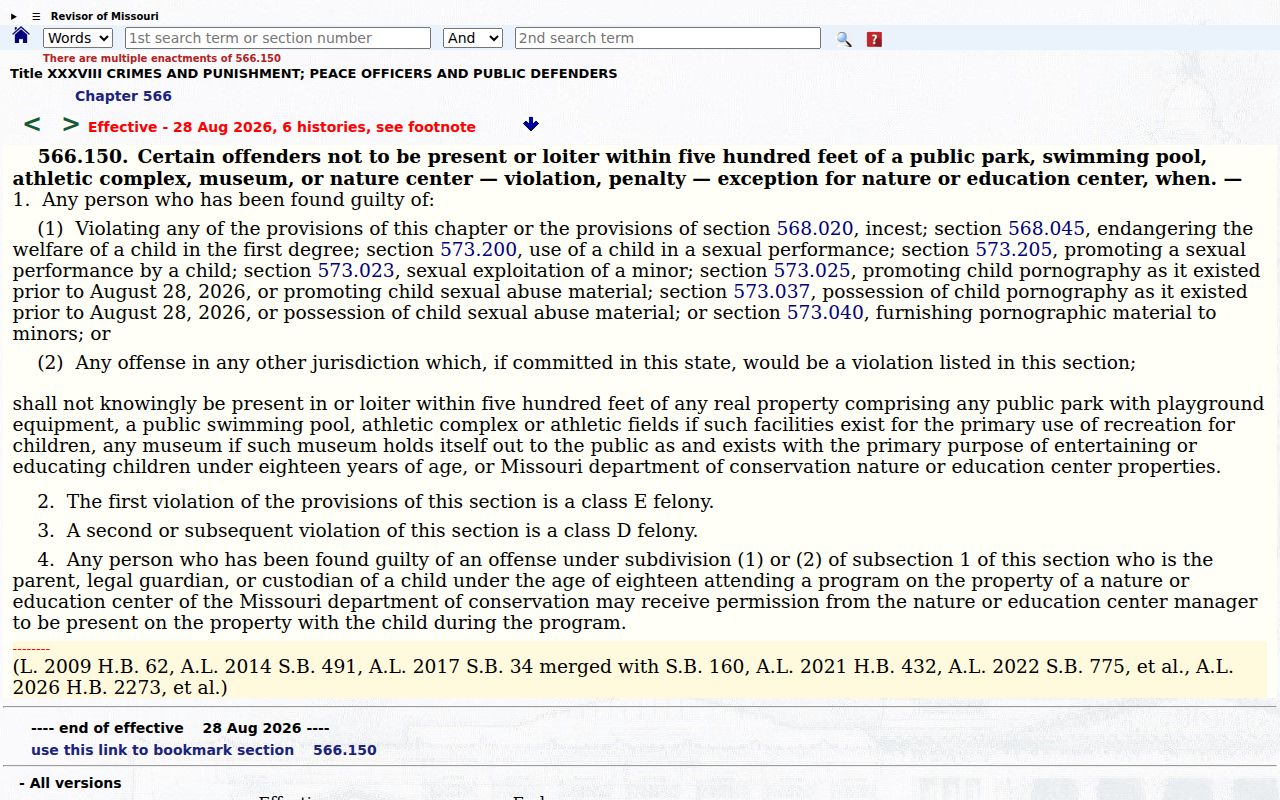Click '---- end of effective 28 Aug 2026 ----' text
The width and height of the screenshot is (1280, 800).
coord(180,728)
